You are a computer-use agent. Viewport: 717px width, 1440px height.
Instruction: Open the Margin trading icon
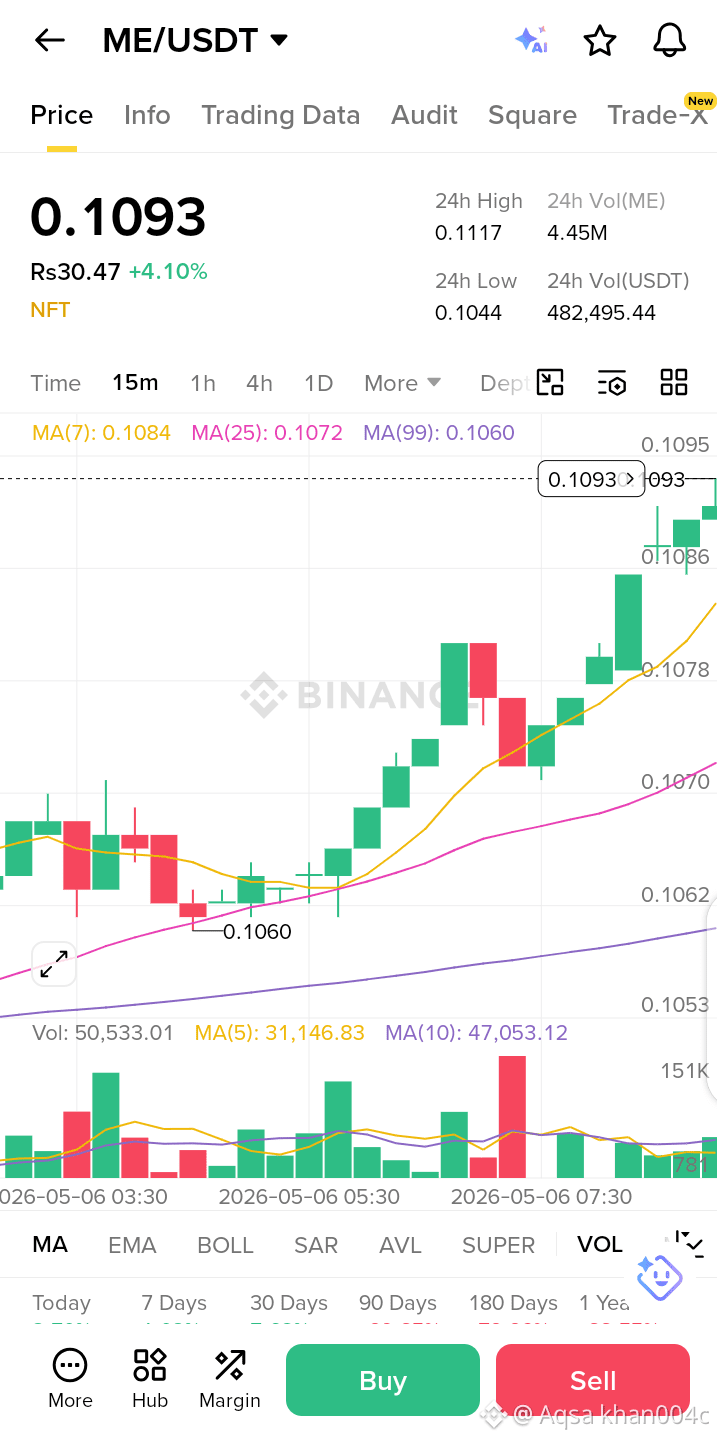(x=230, y=1379)
